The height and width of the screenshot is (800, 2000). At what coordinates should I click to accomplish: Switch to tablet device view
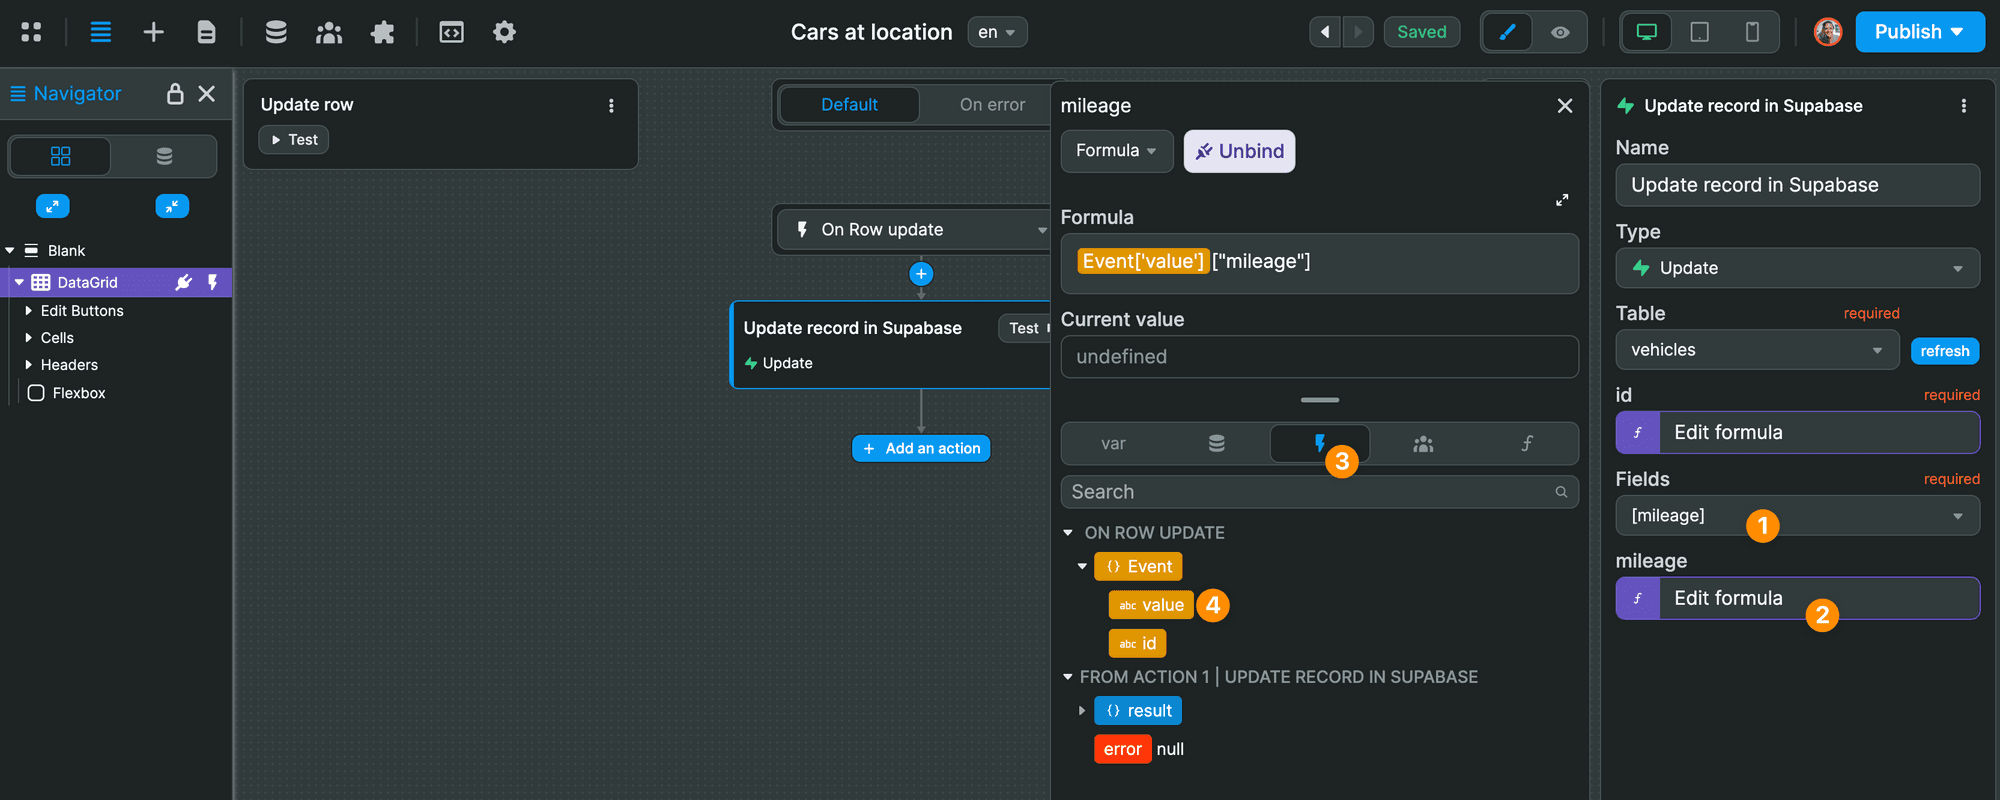[x=1699, y=32]
